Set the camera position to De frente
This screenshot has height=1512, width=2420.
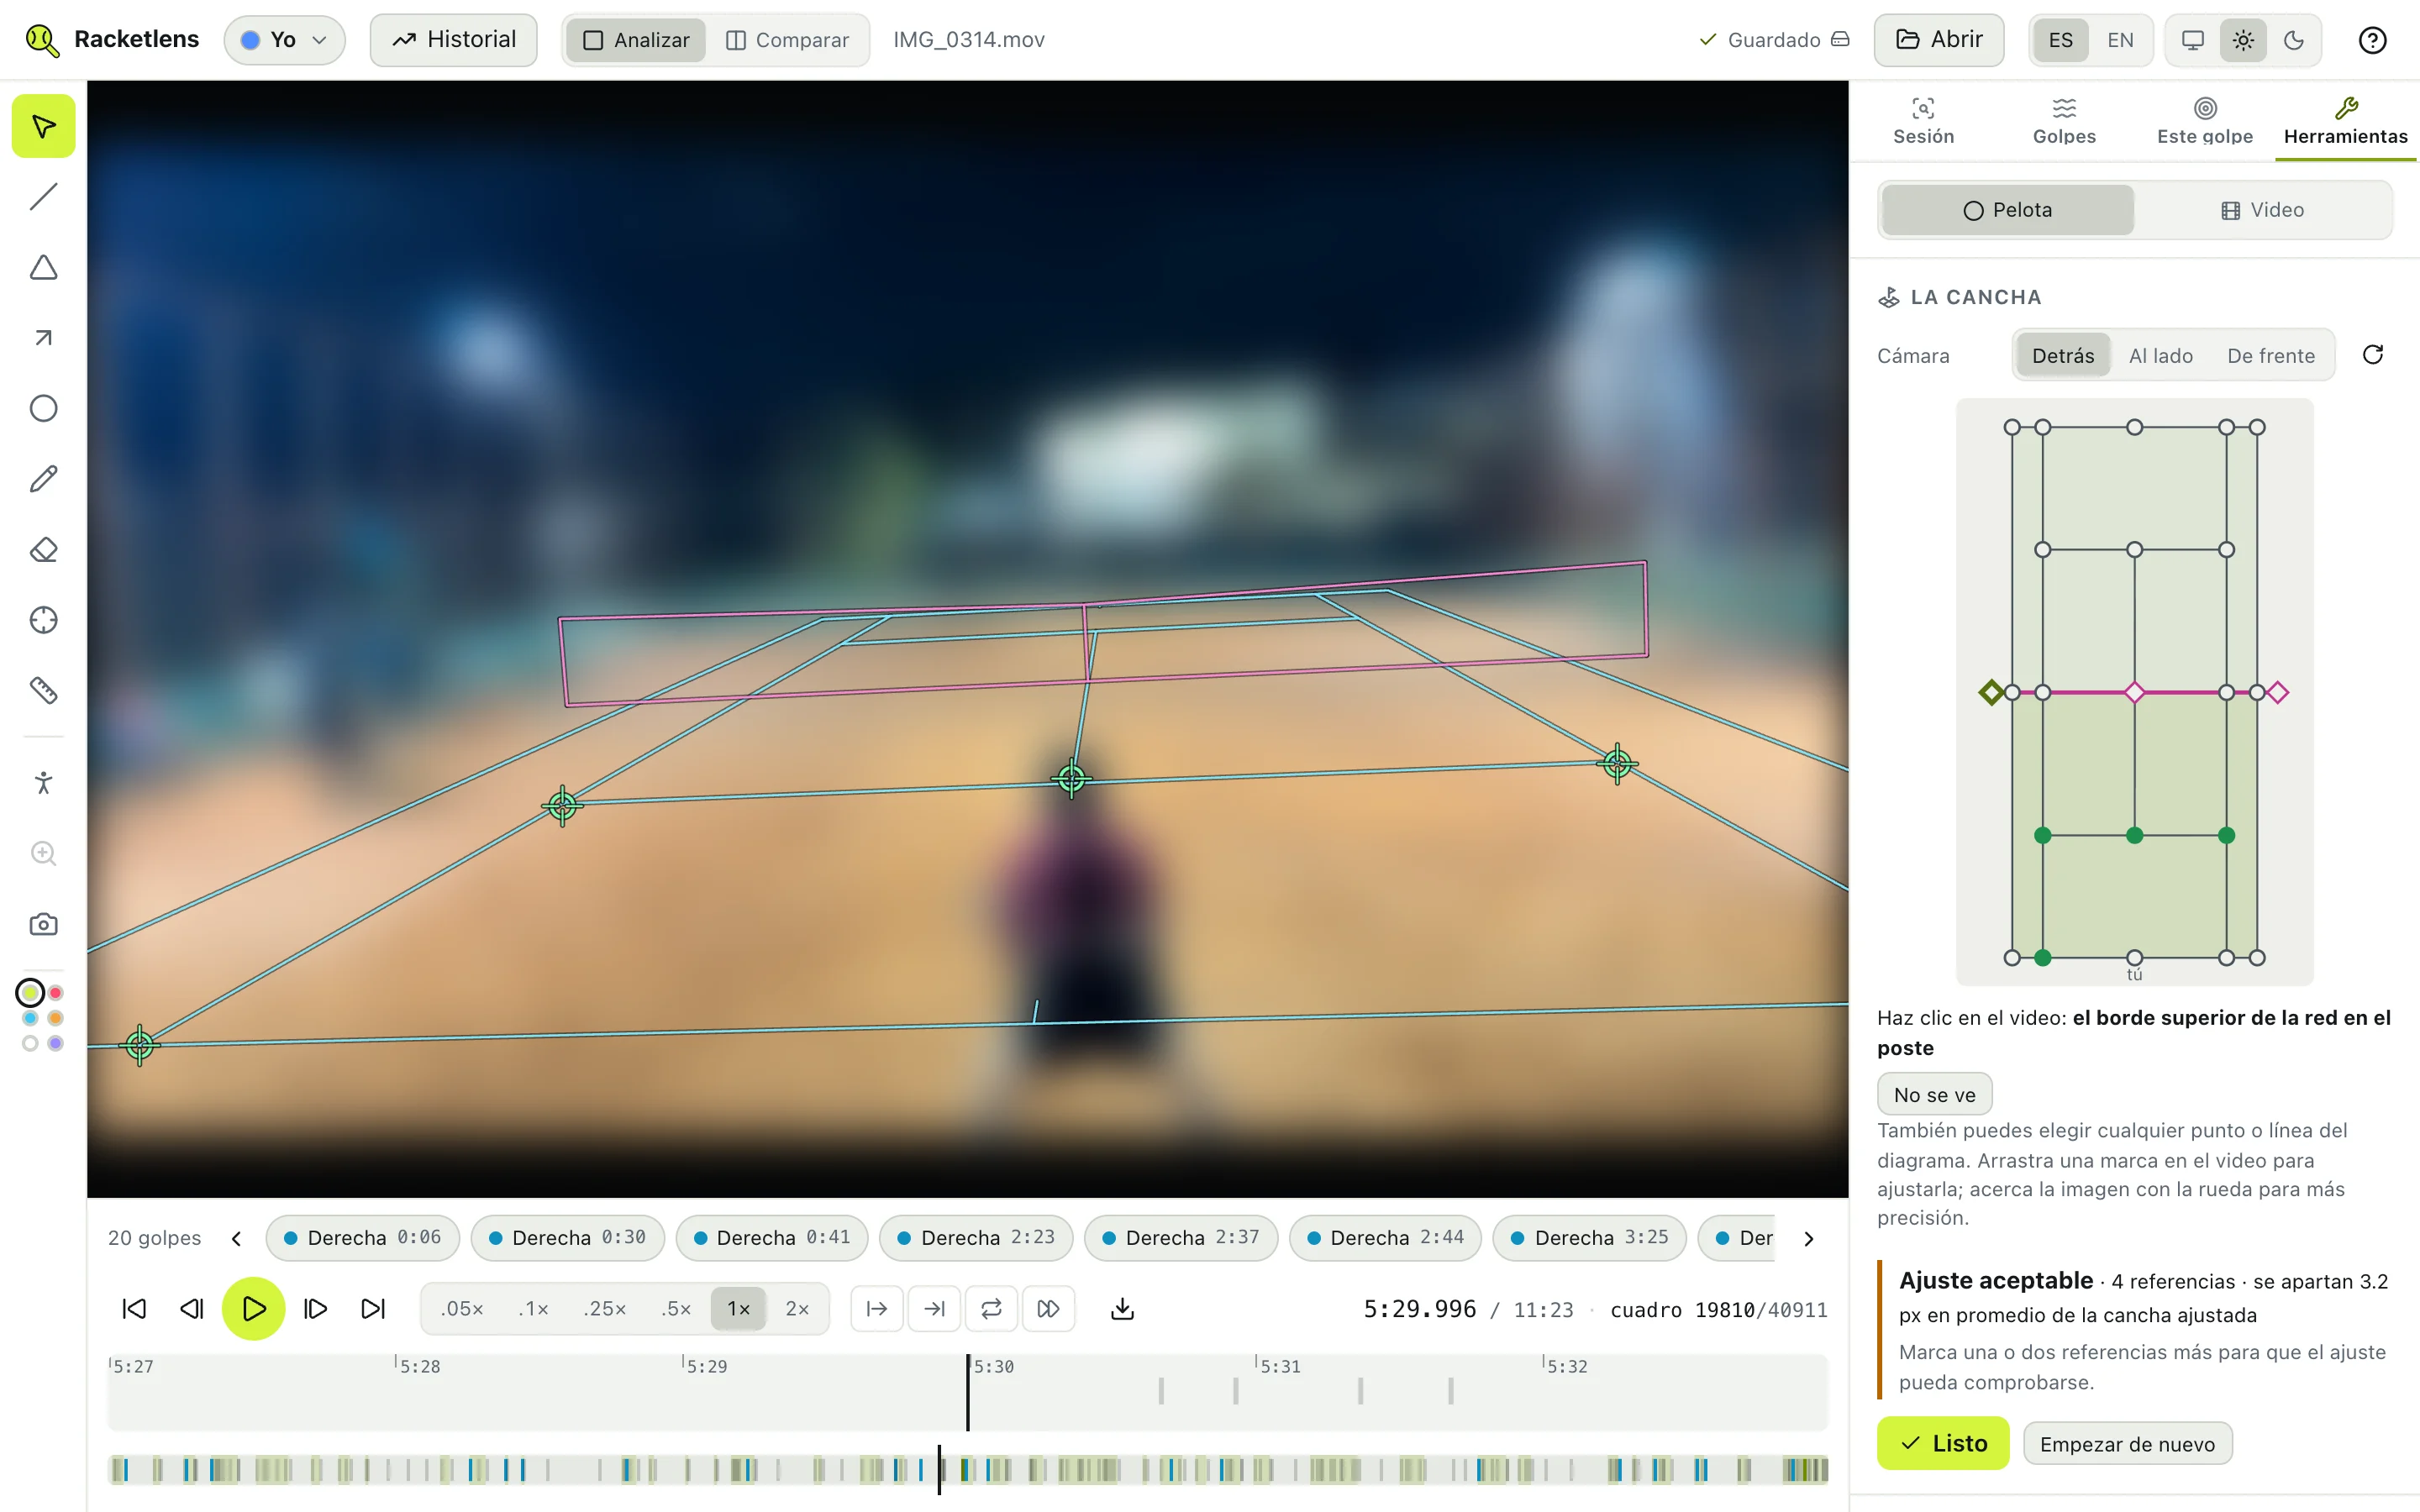pos(2270,356)
